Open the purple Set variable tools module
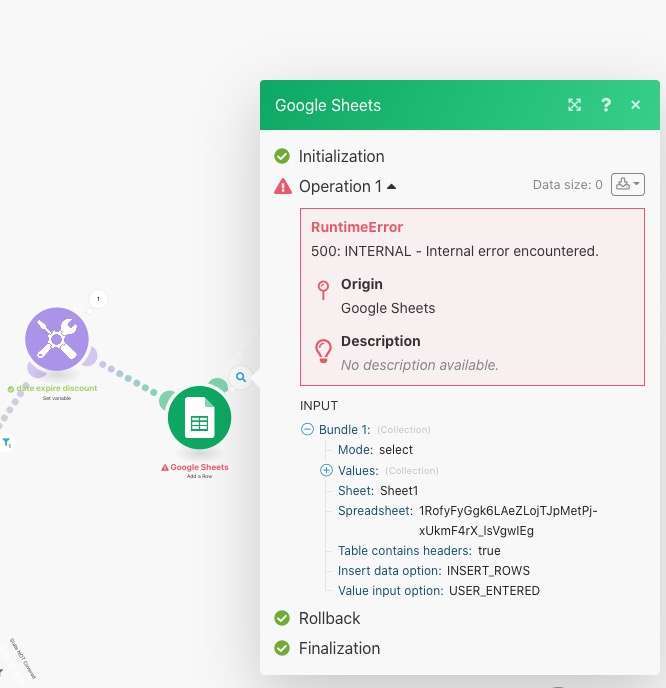Image resolution: width=666 pixels, height=688 pixels. (57, 339)
